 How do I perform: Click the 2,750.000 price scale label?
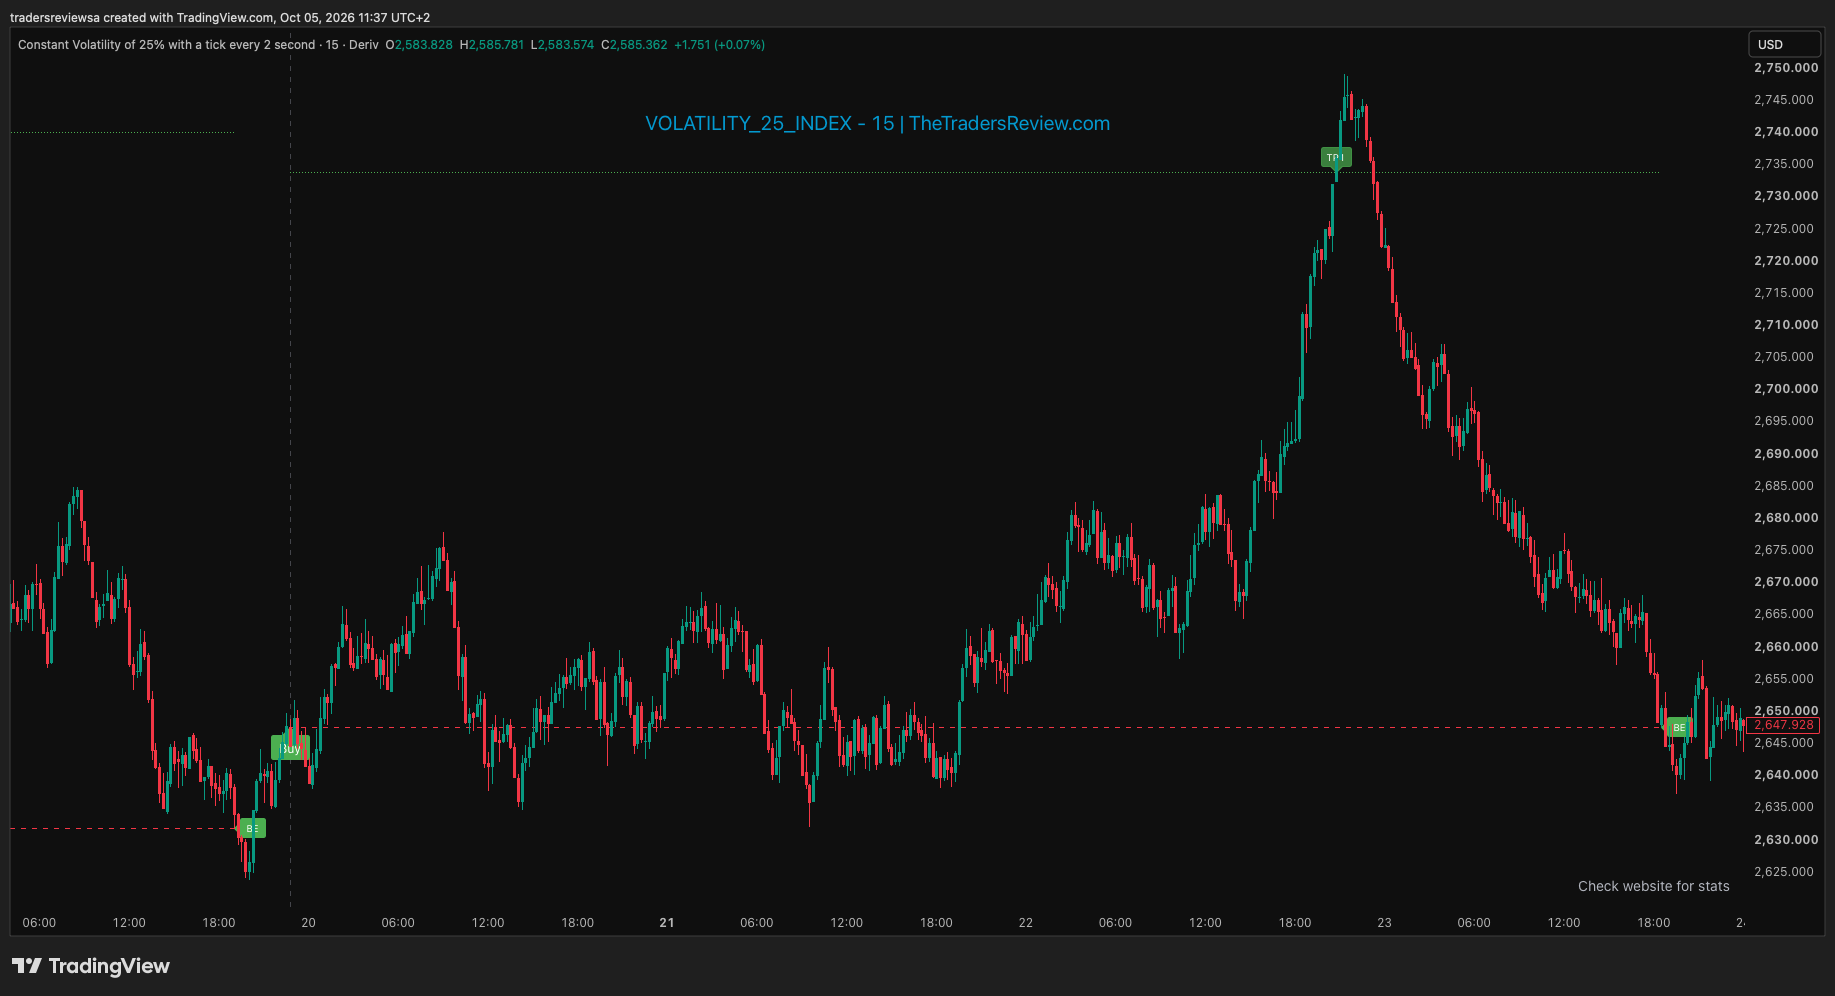1786,68
